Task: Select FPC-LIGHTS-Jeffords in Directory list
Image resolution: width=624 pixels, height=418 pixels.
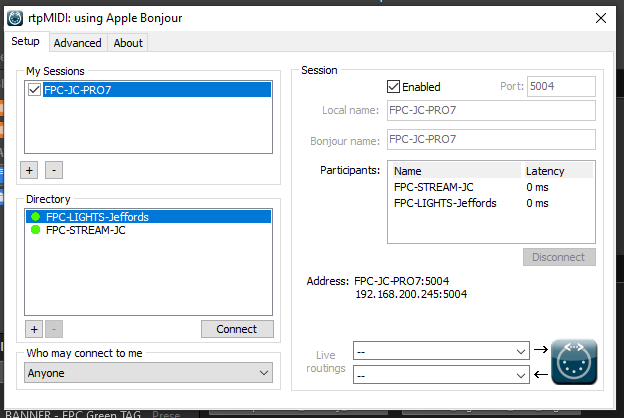Action: click(x=148, y=217)
